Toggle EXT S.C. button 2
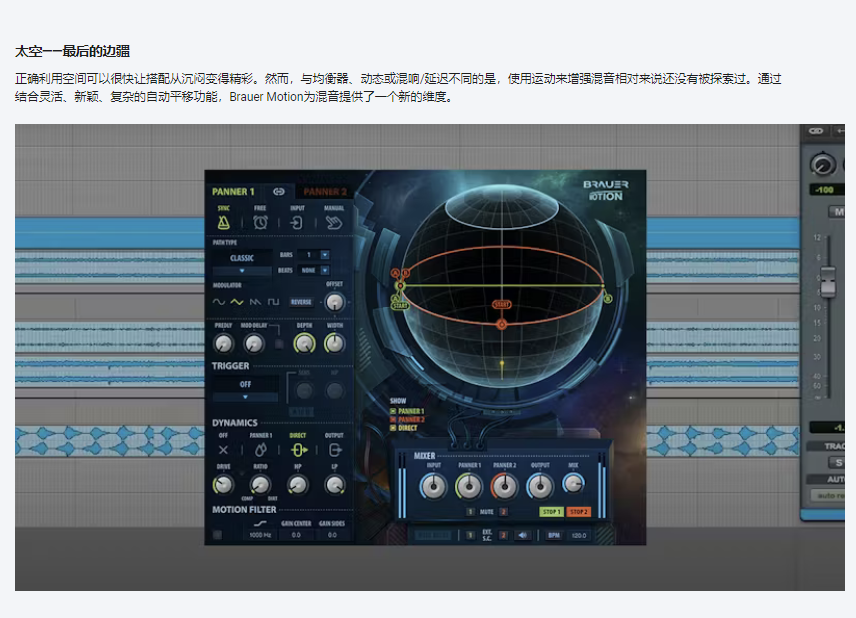 503,535
